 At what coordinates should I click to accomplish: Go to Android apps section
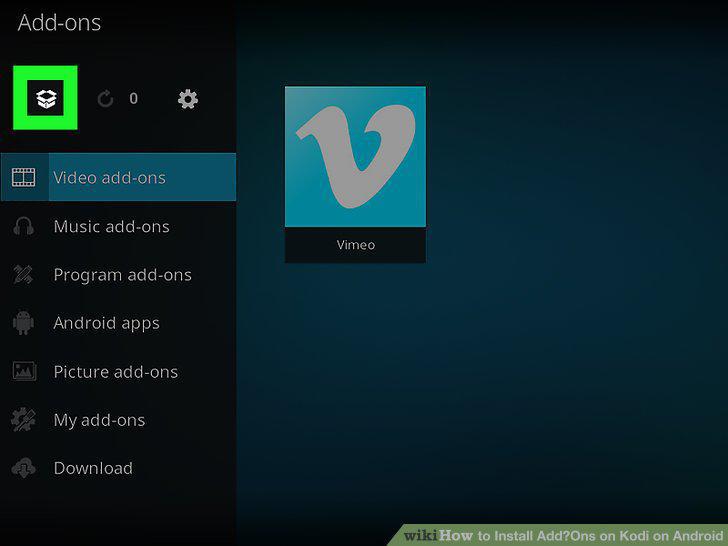coord(118,323)
